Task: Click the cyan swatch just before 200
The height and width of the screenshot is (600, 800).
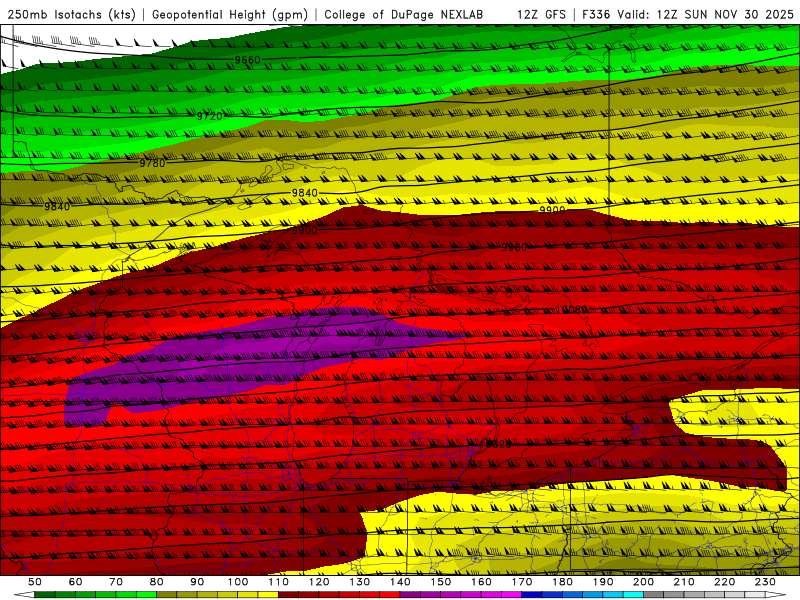Action: tap(633, 595)
